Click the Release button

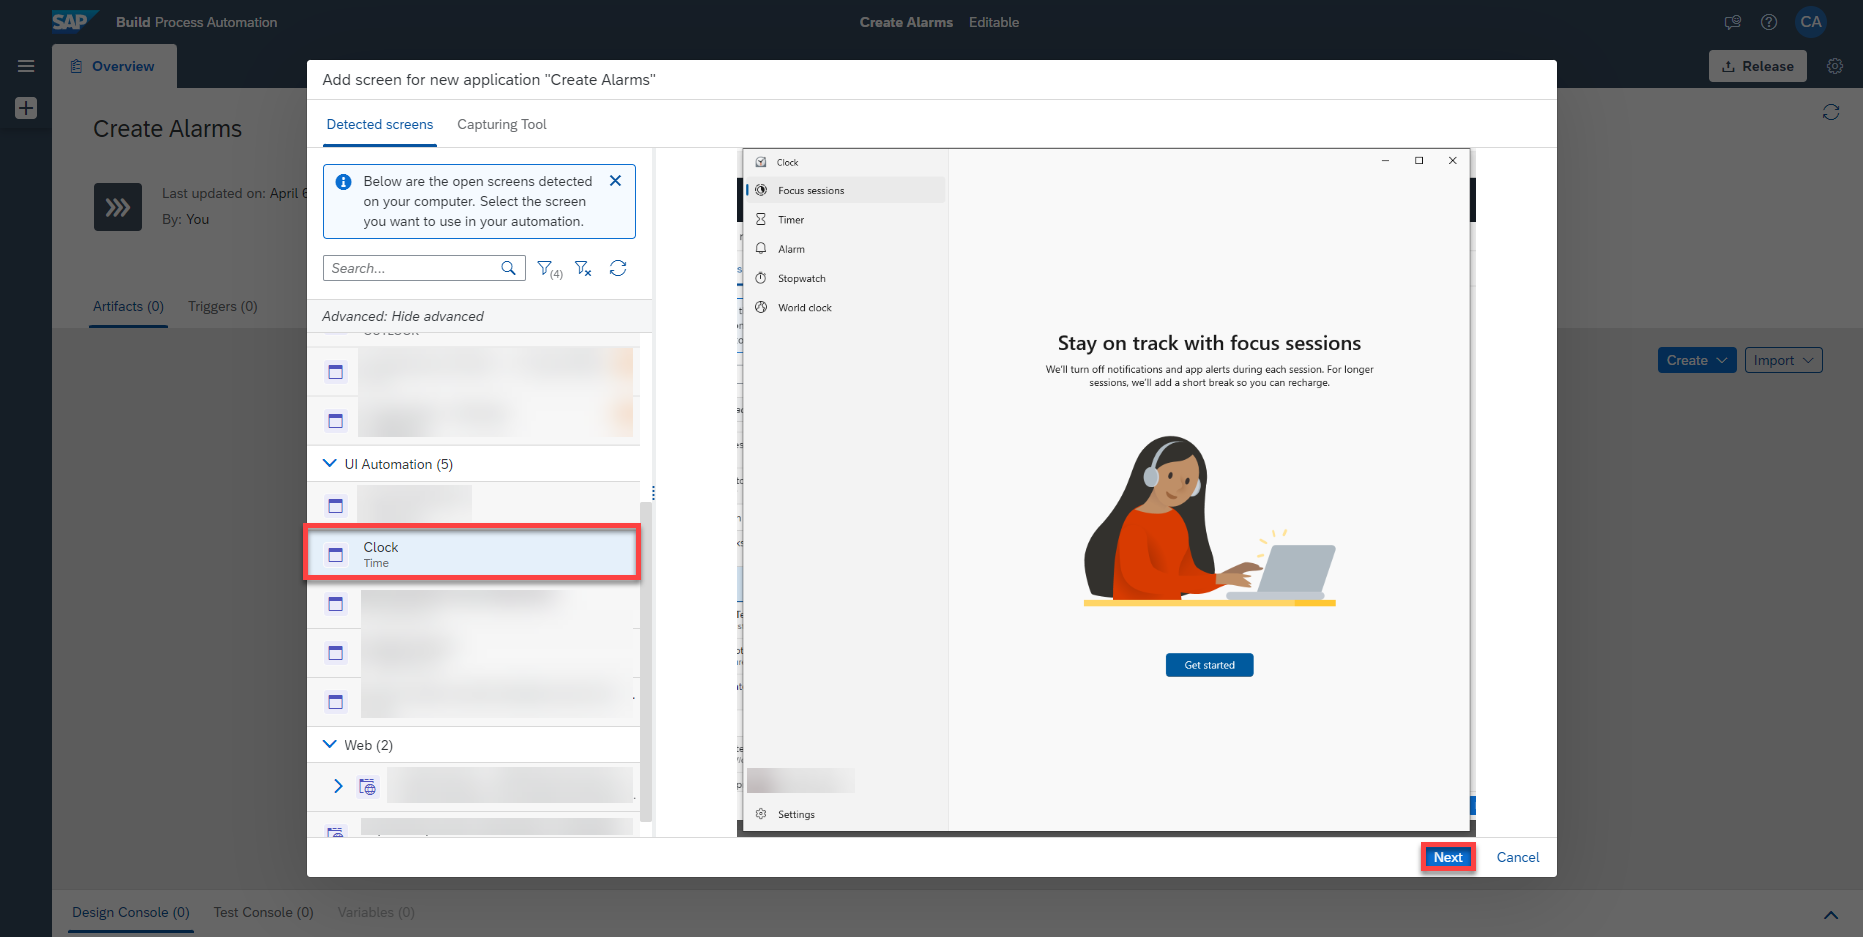(x=1758, y=66)
